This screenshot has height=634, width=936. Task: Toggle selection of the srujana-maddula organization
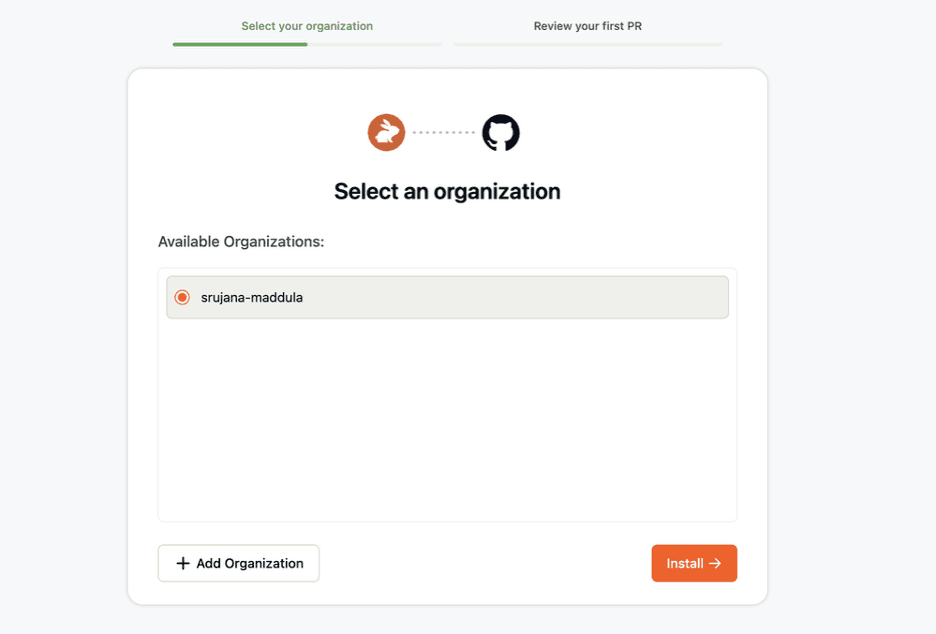tap(447, 297)
